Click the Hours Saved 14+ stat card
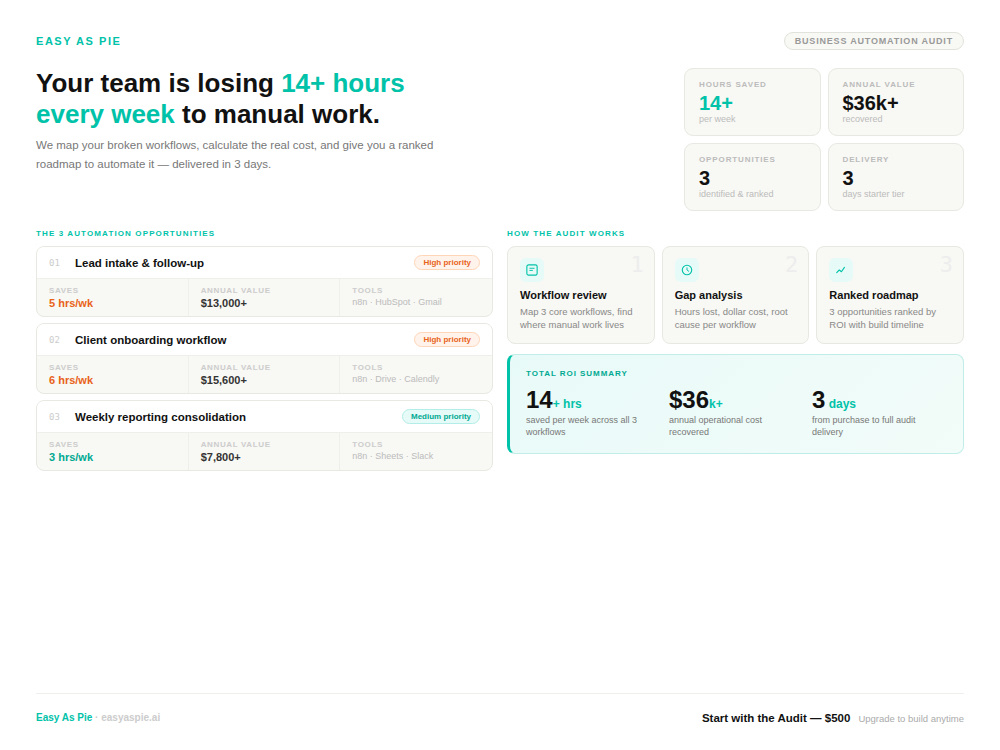Screen dimensions: 1000x750 coord(752,102)
